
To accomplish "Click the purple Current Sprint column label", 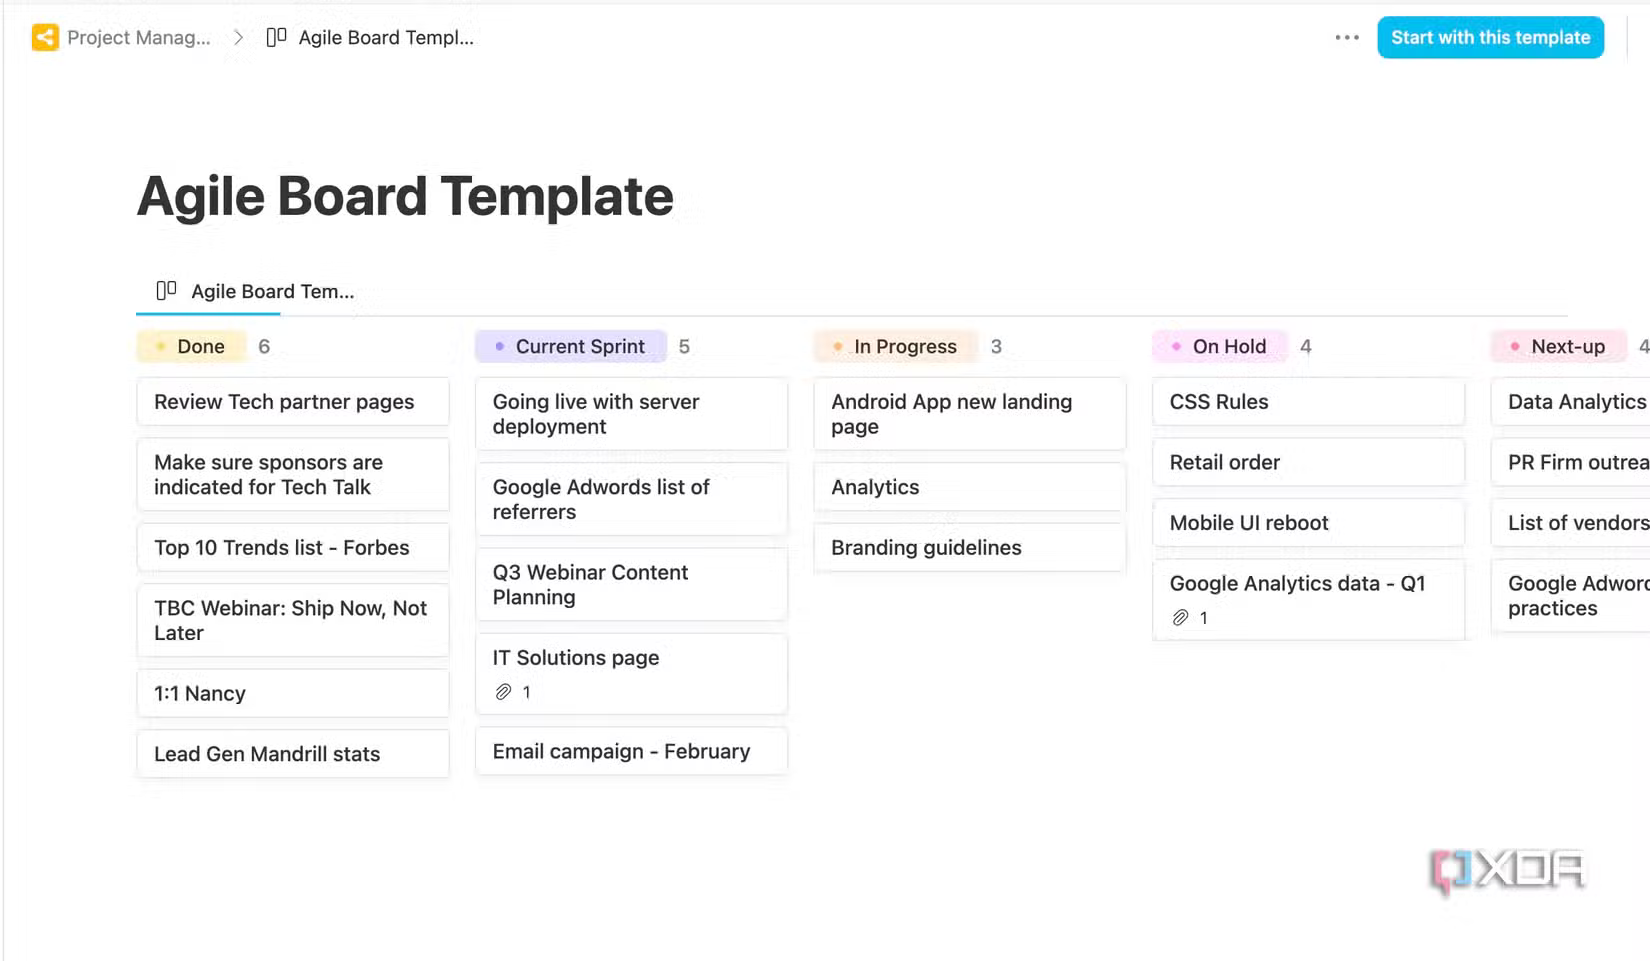I will pos(571,347).
